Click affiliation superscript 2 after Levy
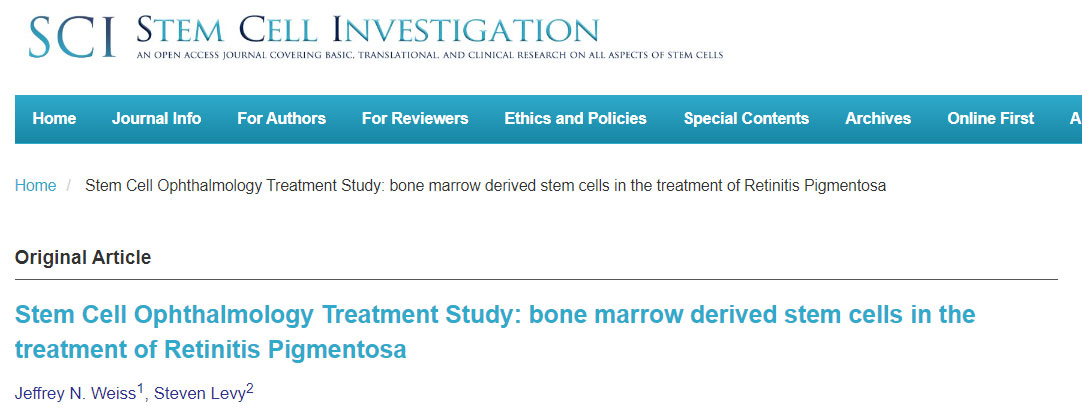Image resolution: width=1082 pixels, height=415 pixels. pos(250,388)
